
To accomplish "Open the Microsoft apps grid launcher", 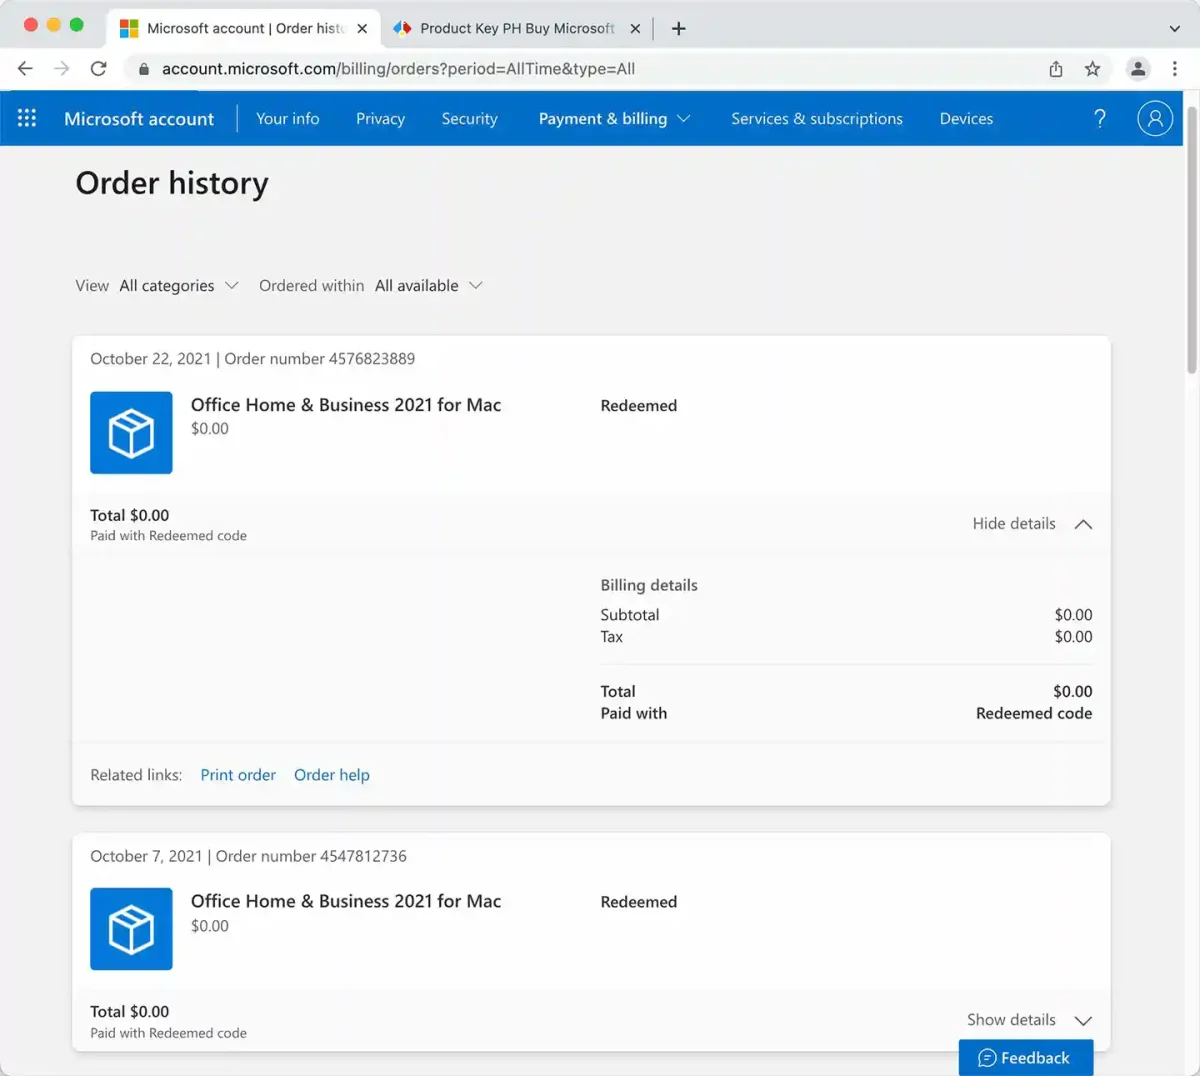I will (x=27, y=118).
